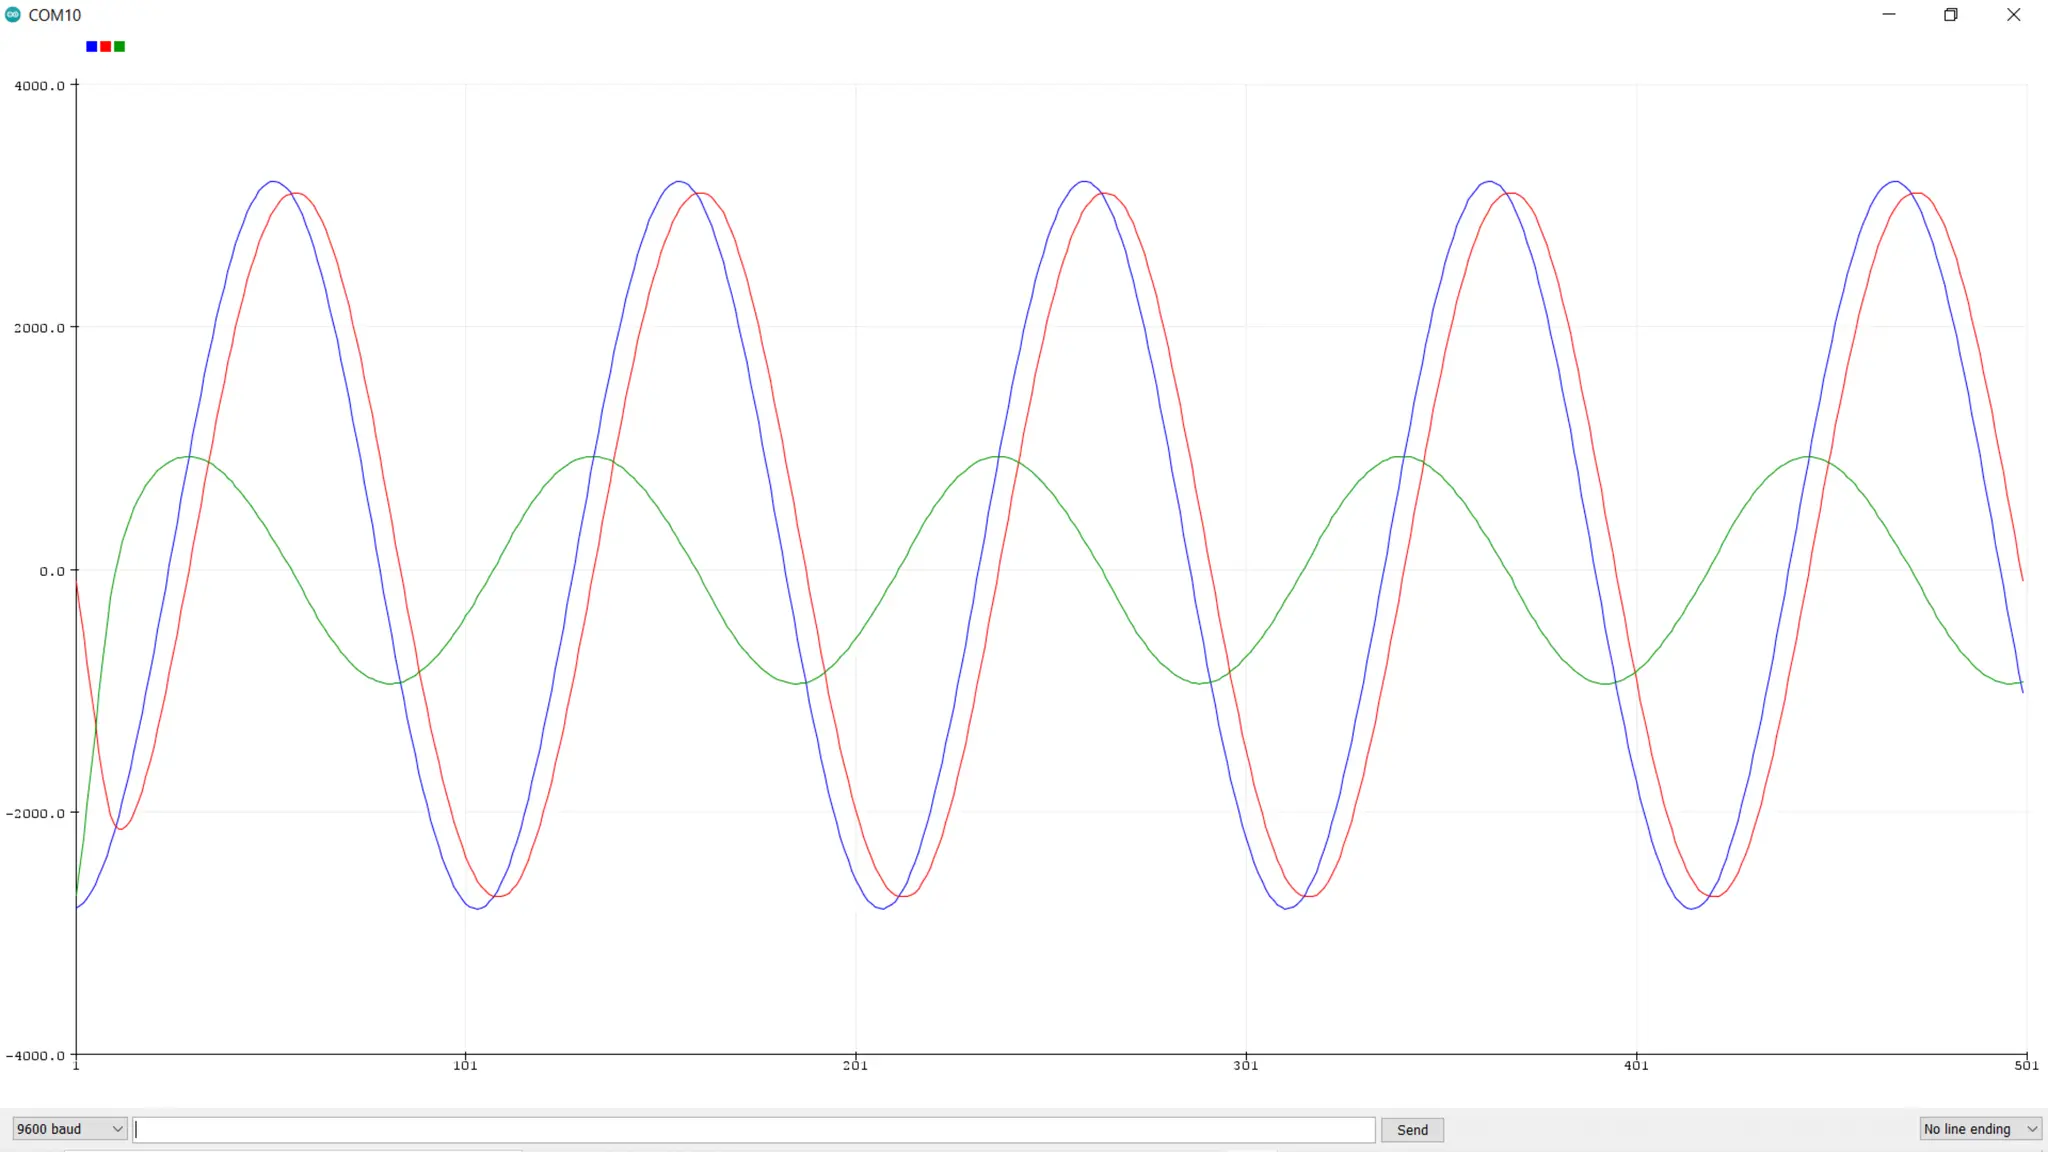Restore down the serial plotter window
The height and width of the screenshot is (1152, 2048).
coord(1951,15)
